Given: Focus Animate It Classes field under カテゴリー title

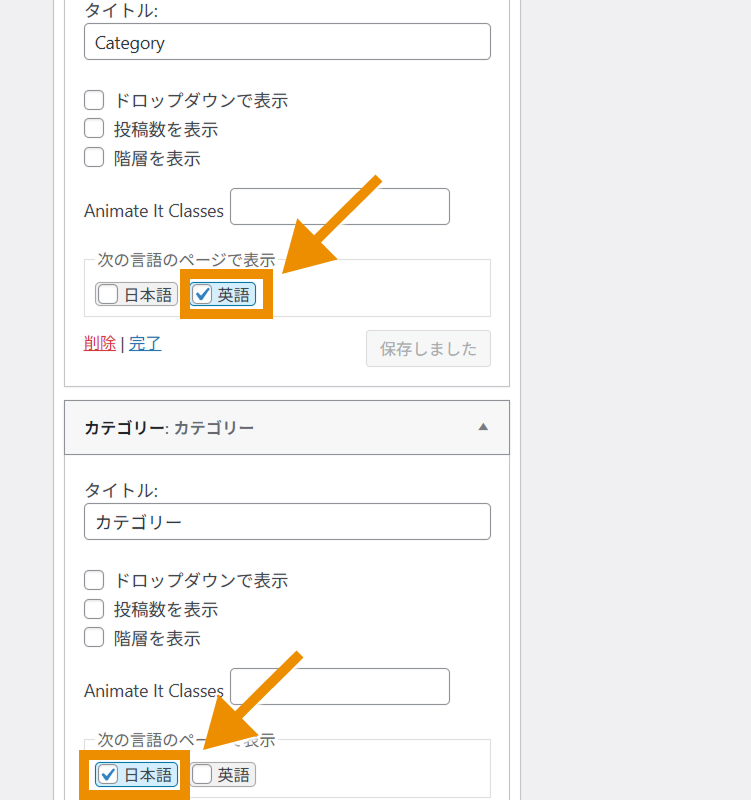Looking at the screenshot, I should point(340,687).
